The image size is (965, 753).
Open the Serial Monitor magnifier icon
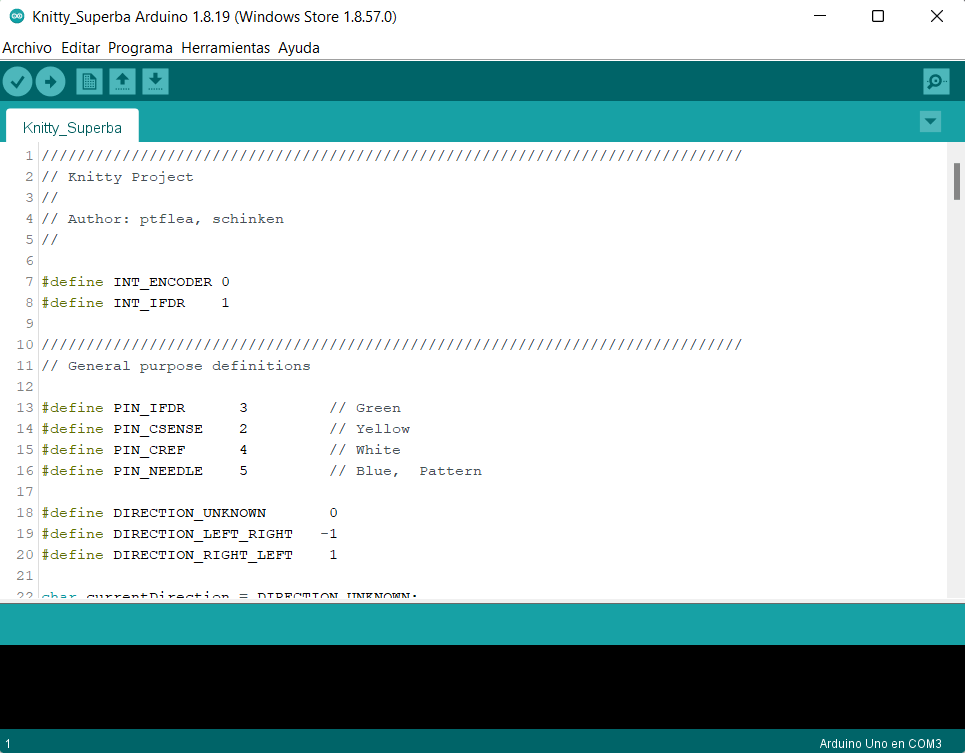click(936, 82)
